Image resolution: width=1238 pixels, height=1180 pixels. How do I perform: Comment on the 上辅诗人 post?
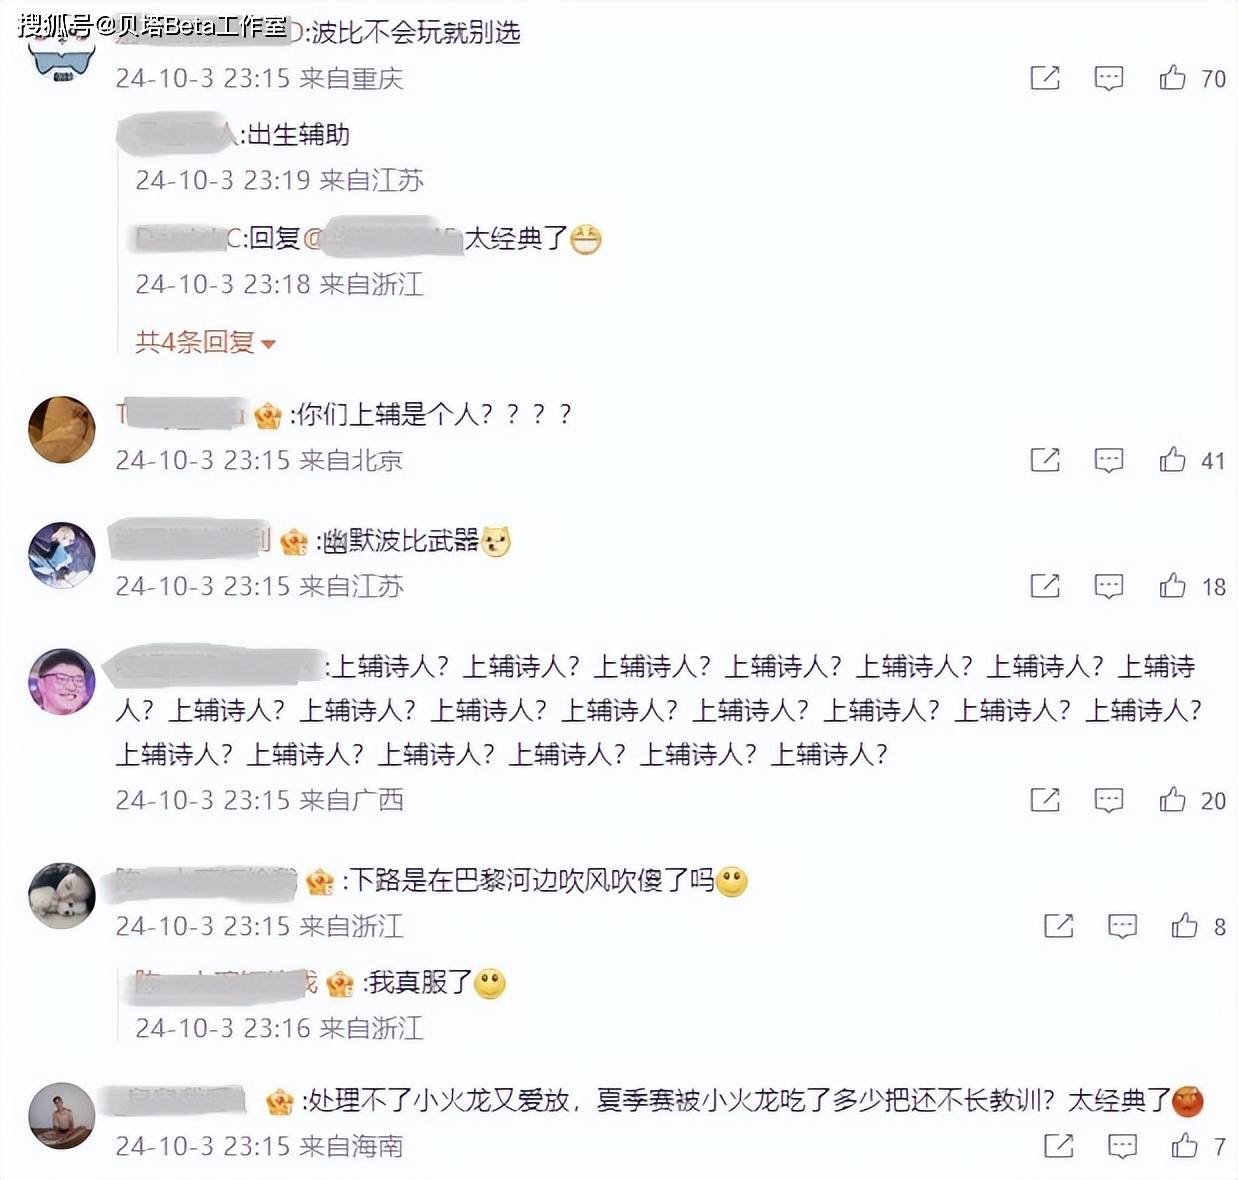(1109, 800)
